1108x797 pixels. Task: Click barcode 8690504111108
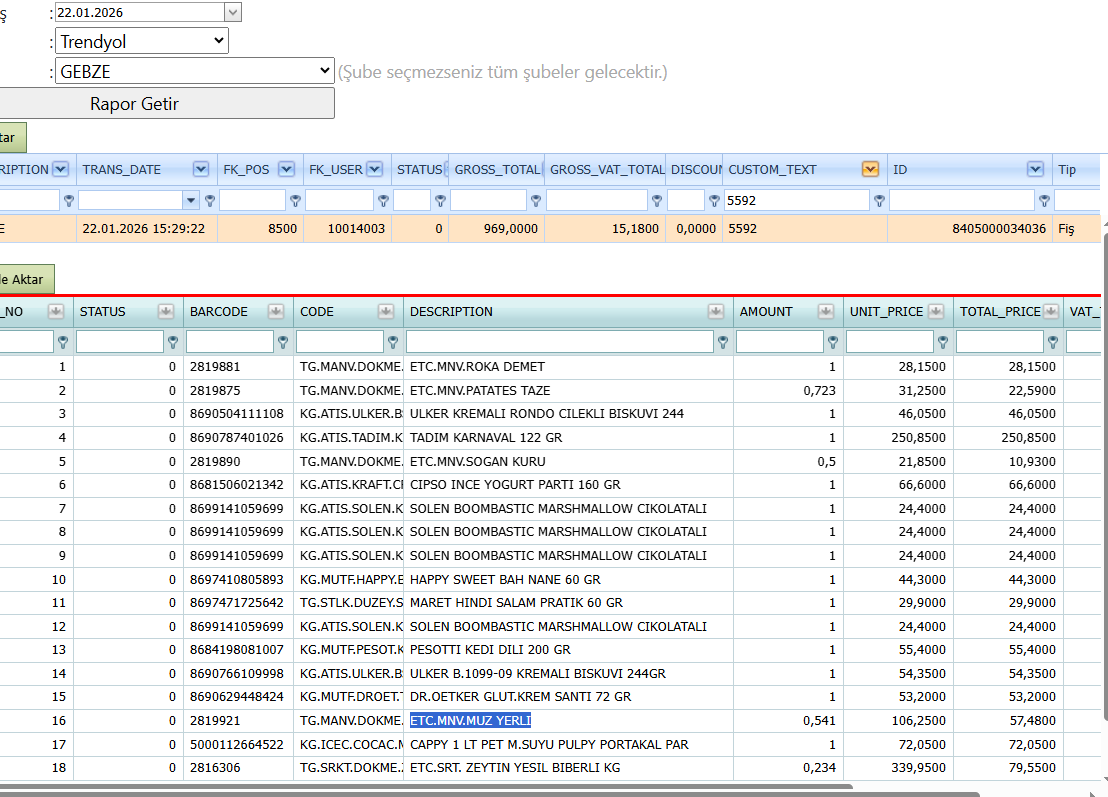(237, 414)
